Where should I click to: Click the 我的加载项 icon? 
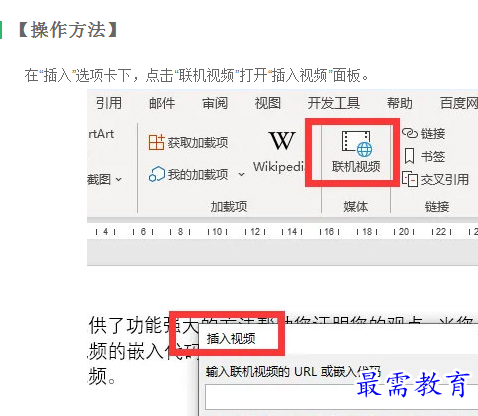tap(157, 174)
